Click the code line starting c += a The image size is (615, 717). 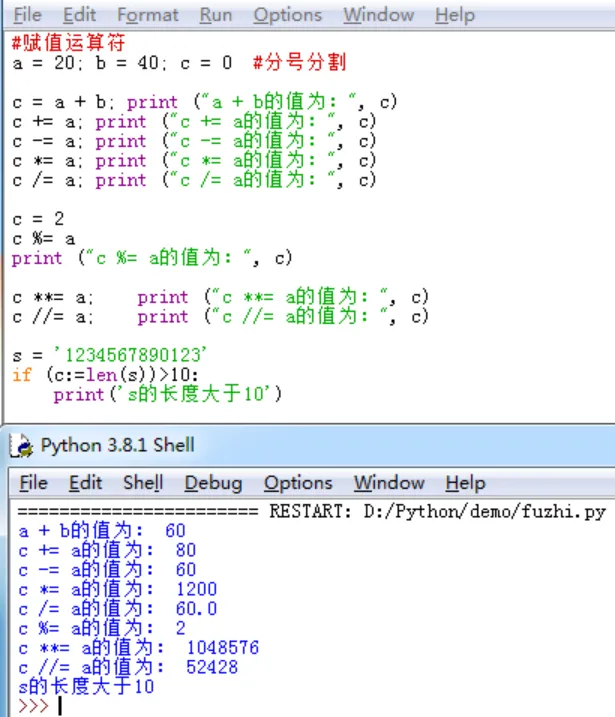[194, 122]
